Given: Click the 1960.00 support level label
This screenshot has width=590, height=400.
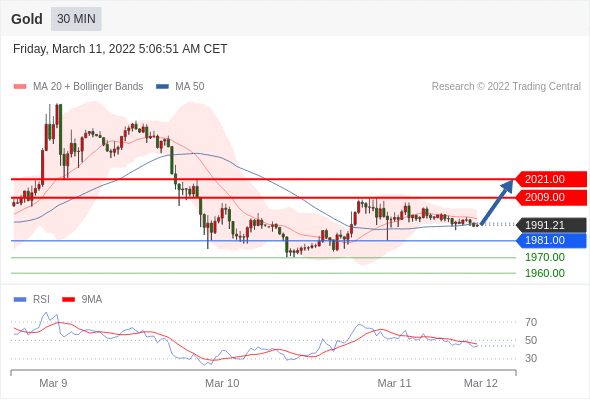Looking at the screenshot, I should 545,273.
